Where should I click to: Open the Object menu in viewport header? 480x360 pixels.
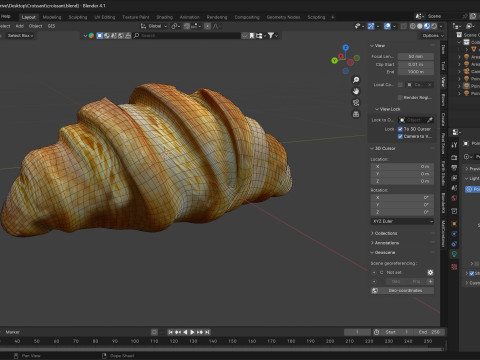pos(35,26)
